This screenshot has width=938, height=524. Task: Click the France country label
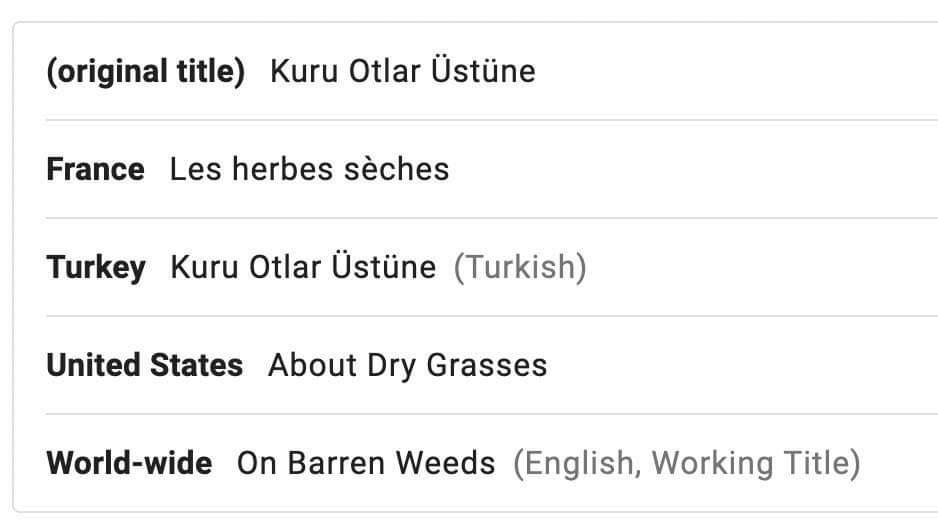95,169
